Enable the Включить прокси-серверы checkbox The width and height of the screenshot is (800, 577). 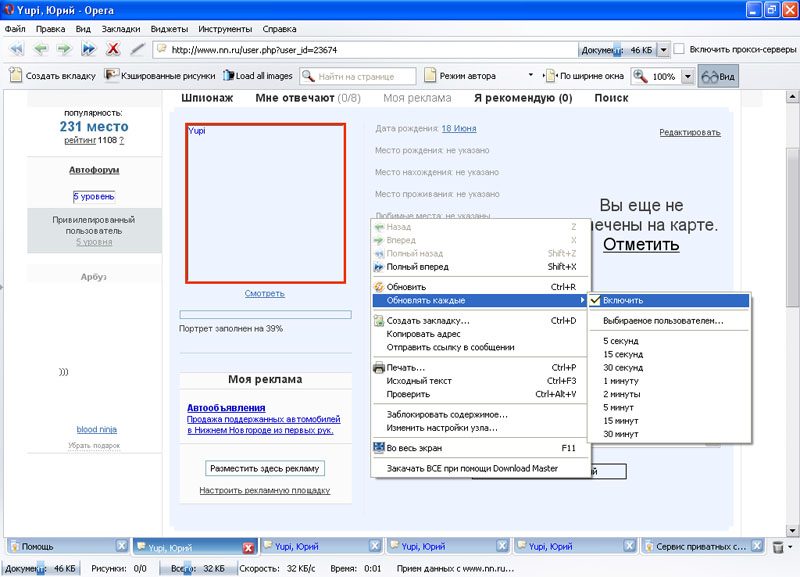click(x=679, y=49)
